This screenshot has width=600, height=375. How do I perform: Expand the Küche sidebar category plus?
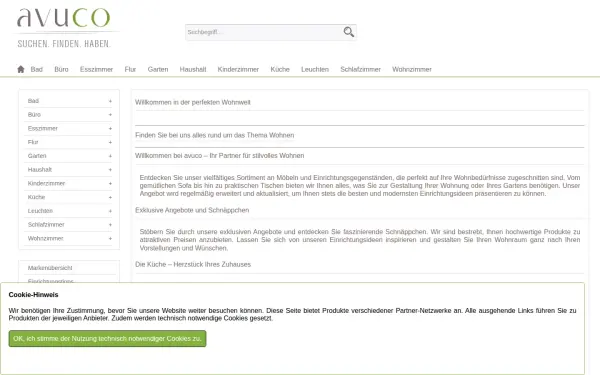click(110, 197)
